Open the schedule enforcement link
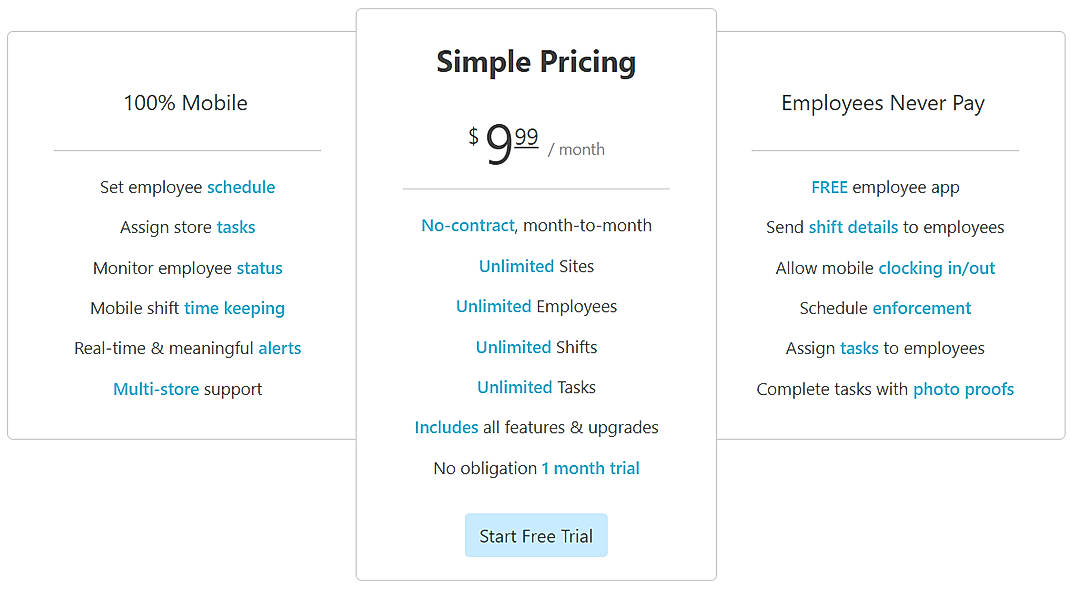 pyautogui.click(x=921, y=308)
